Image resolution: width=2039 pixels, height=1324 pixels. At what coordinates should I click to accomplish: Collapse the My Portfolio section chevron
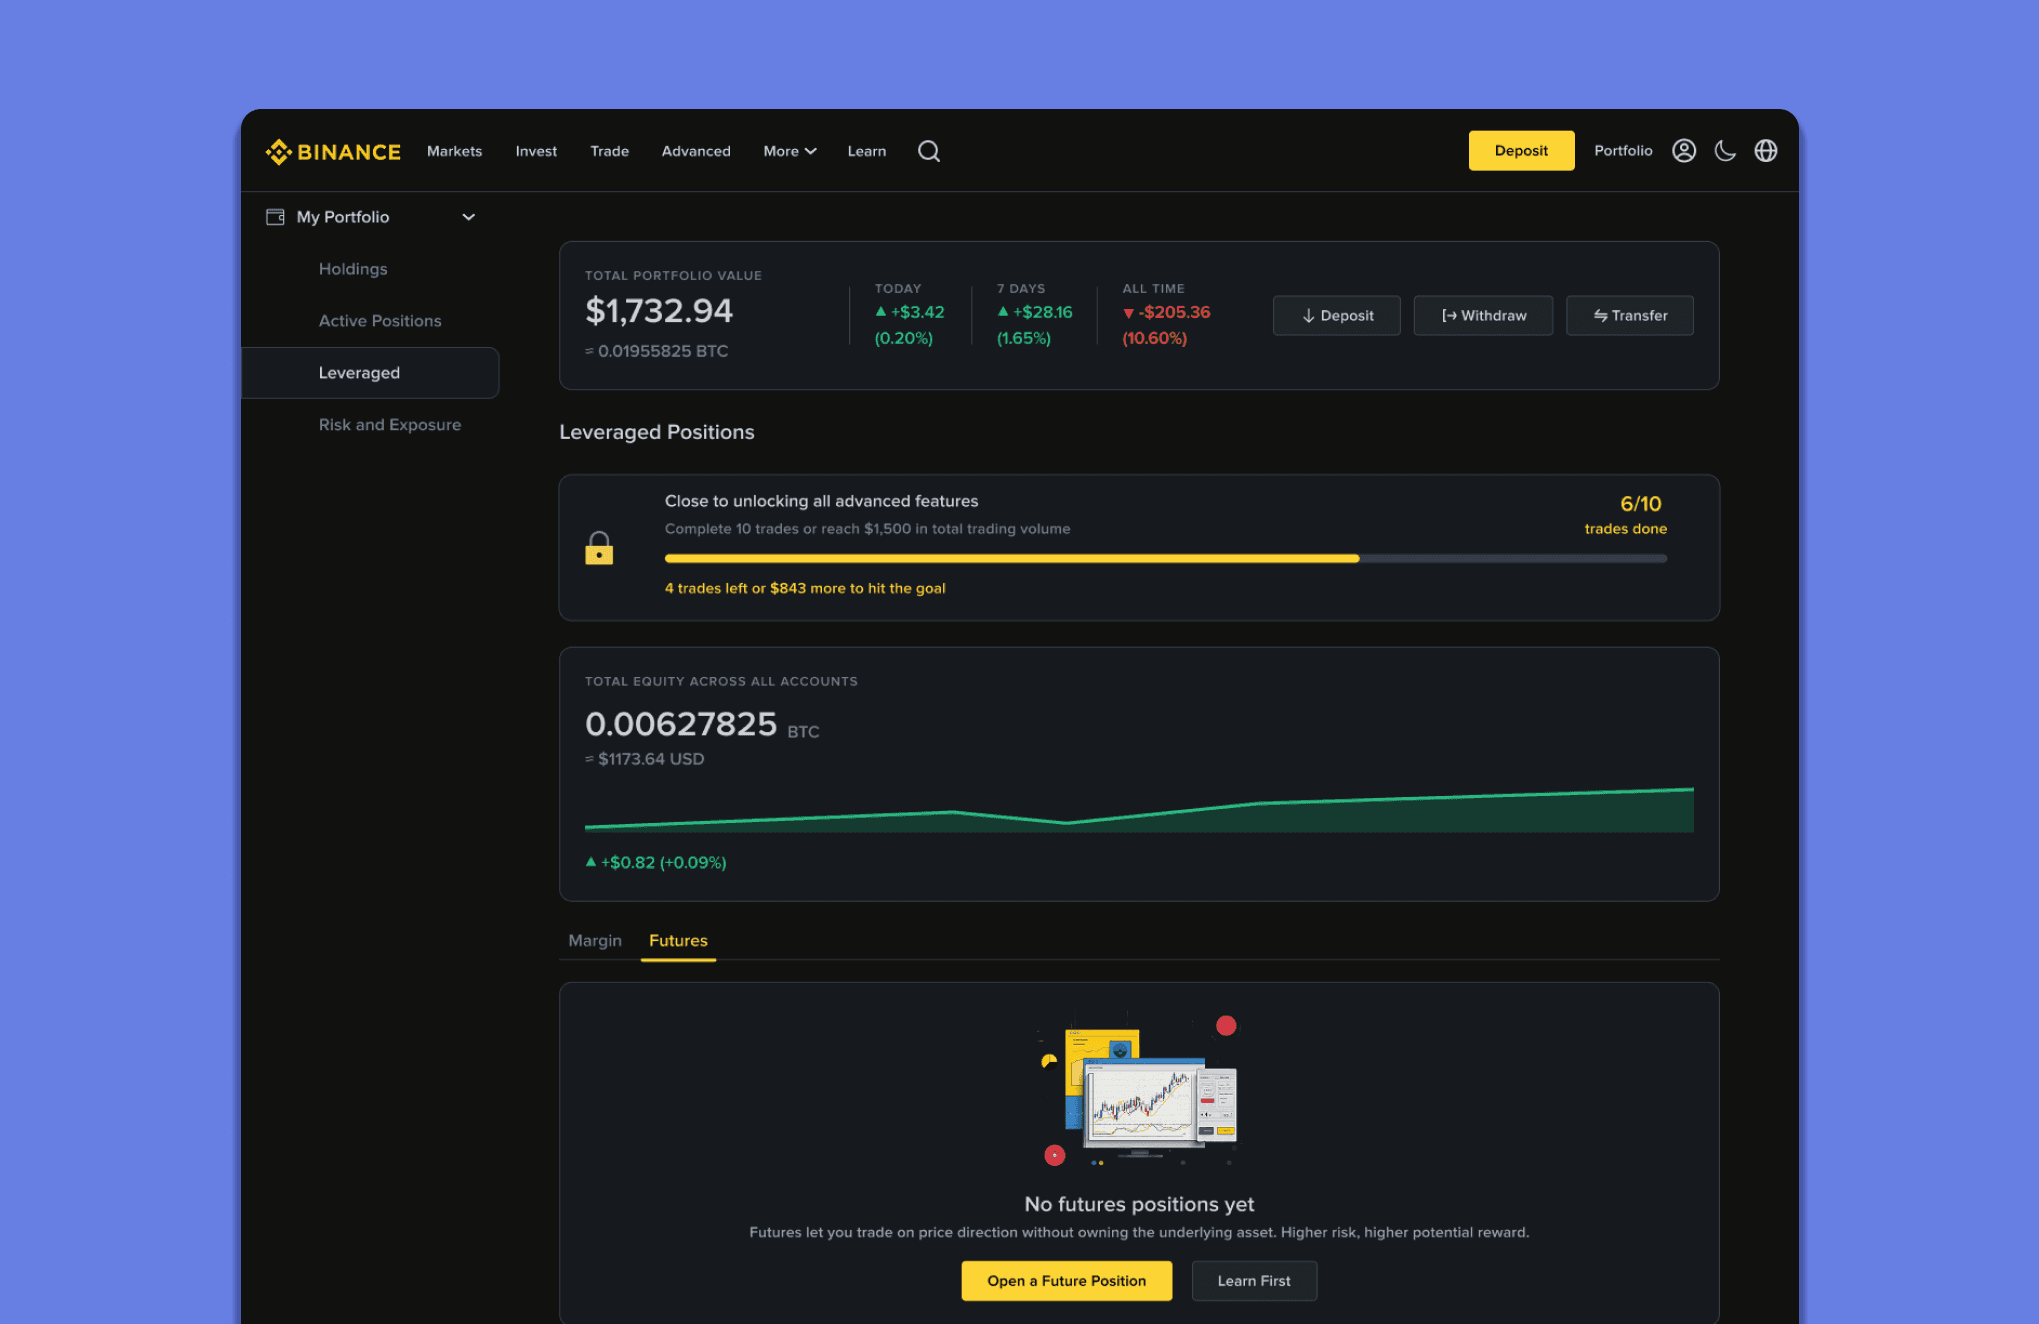[468, 217]
